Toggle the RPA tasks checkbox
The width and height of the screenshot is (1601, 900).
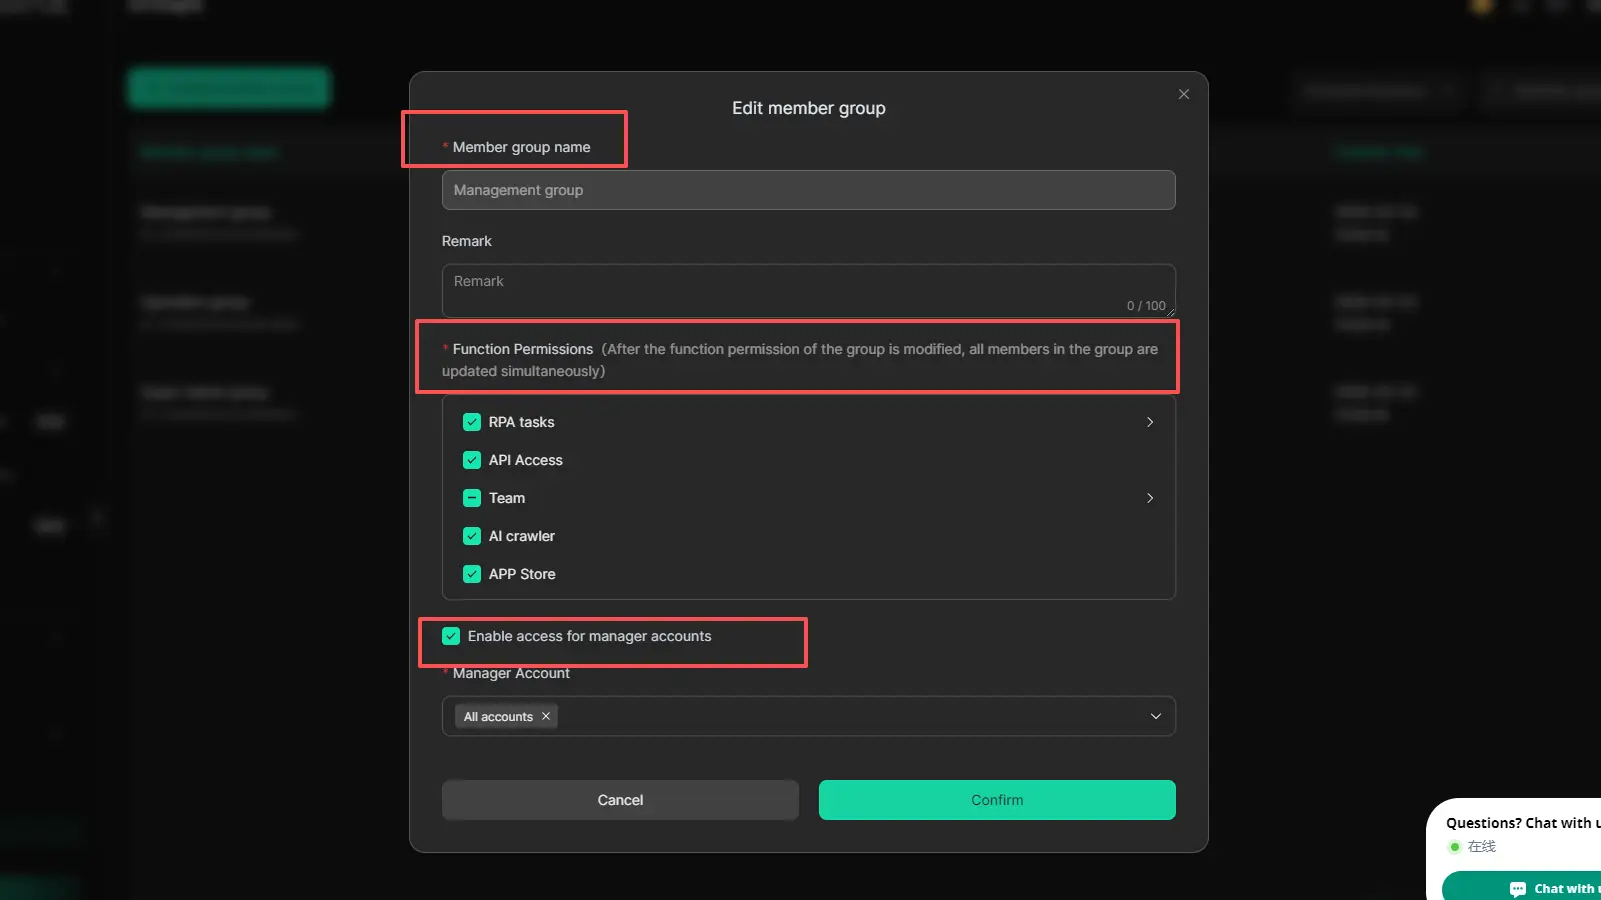pyautogui.click(x=472, y=422)
